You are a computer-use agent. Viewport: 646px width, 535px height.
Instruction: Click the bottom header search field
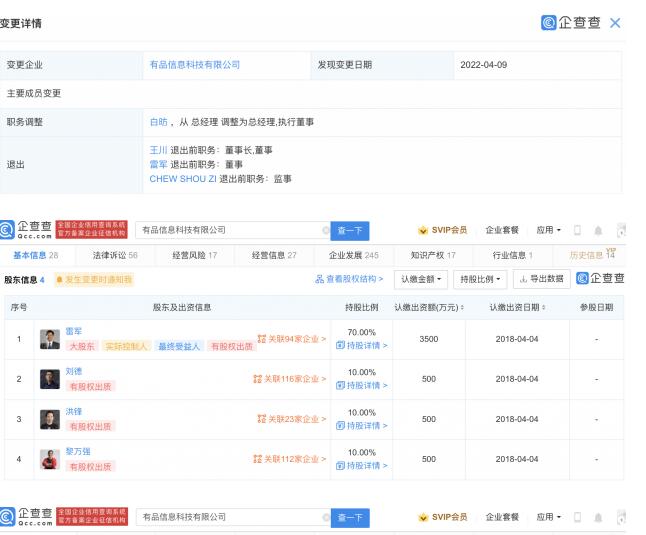[x=233, y=517]
